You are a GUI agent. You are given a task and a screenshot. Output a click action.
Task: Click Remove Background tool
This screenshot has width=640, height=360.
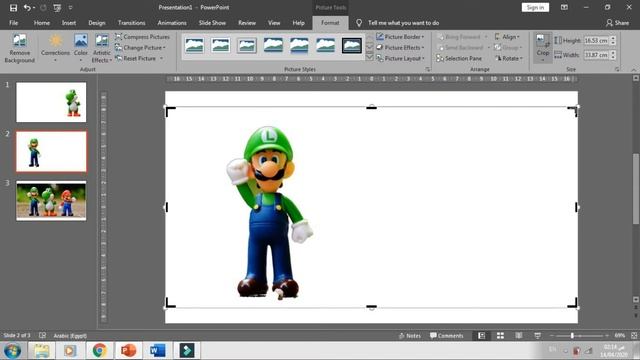click(20, 49)
